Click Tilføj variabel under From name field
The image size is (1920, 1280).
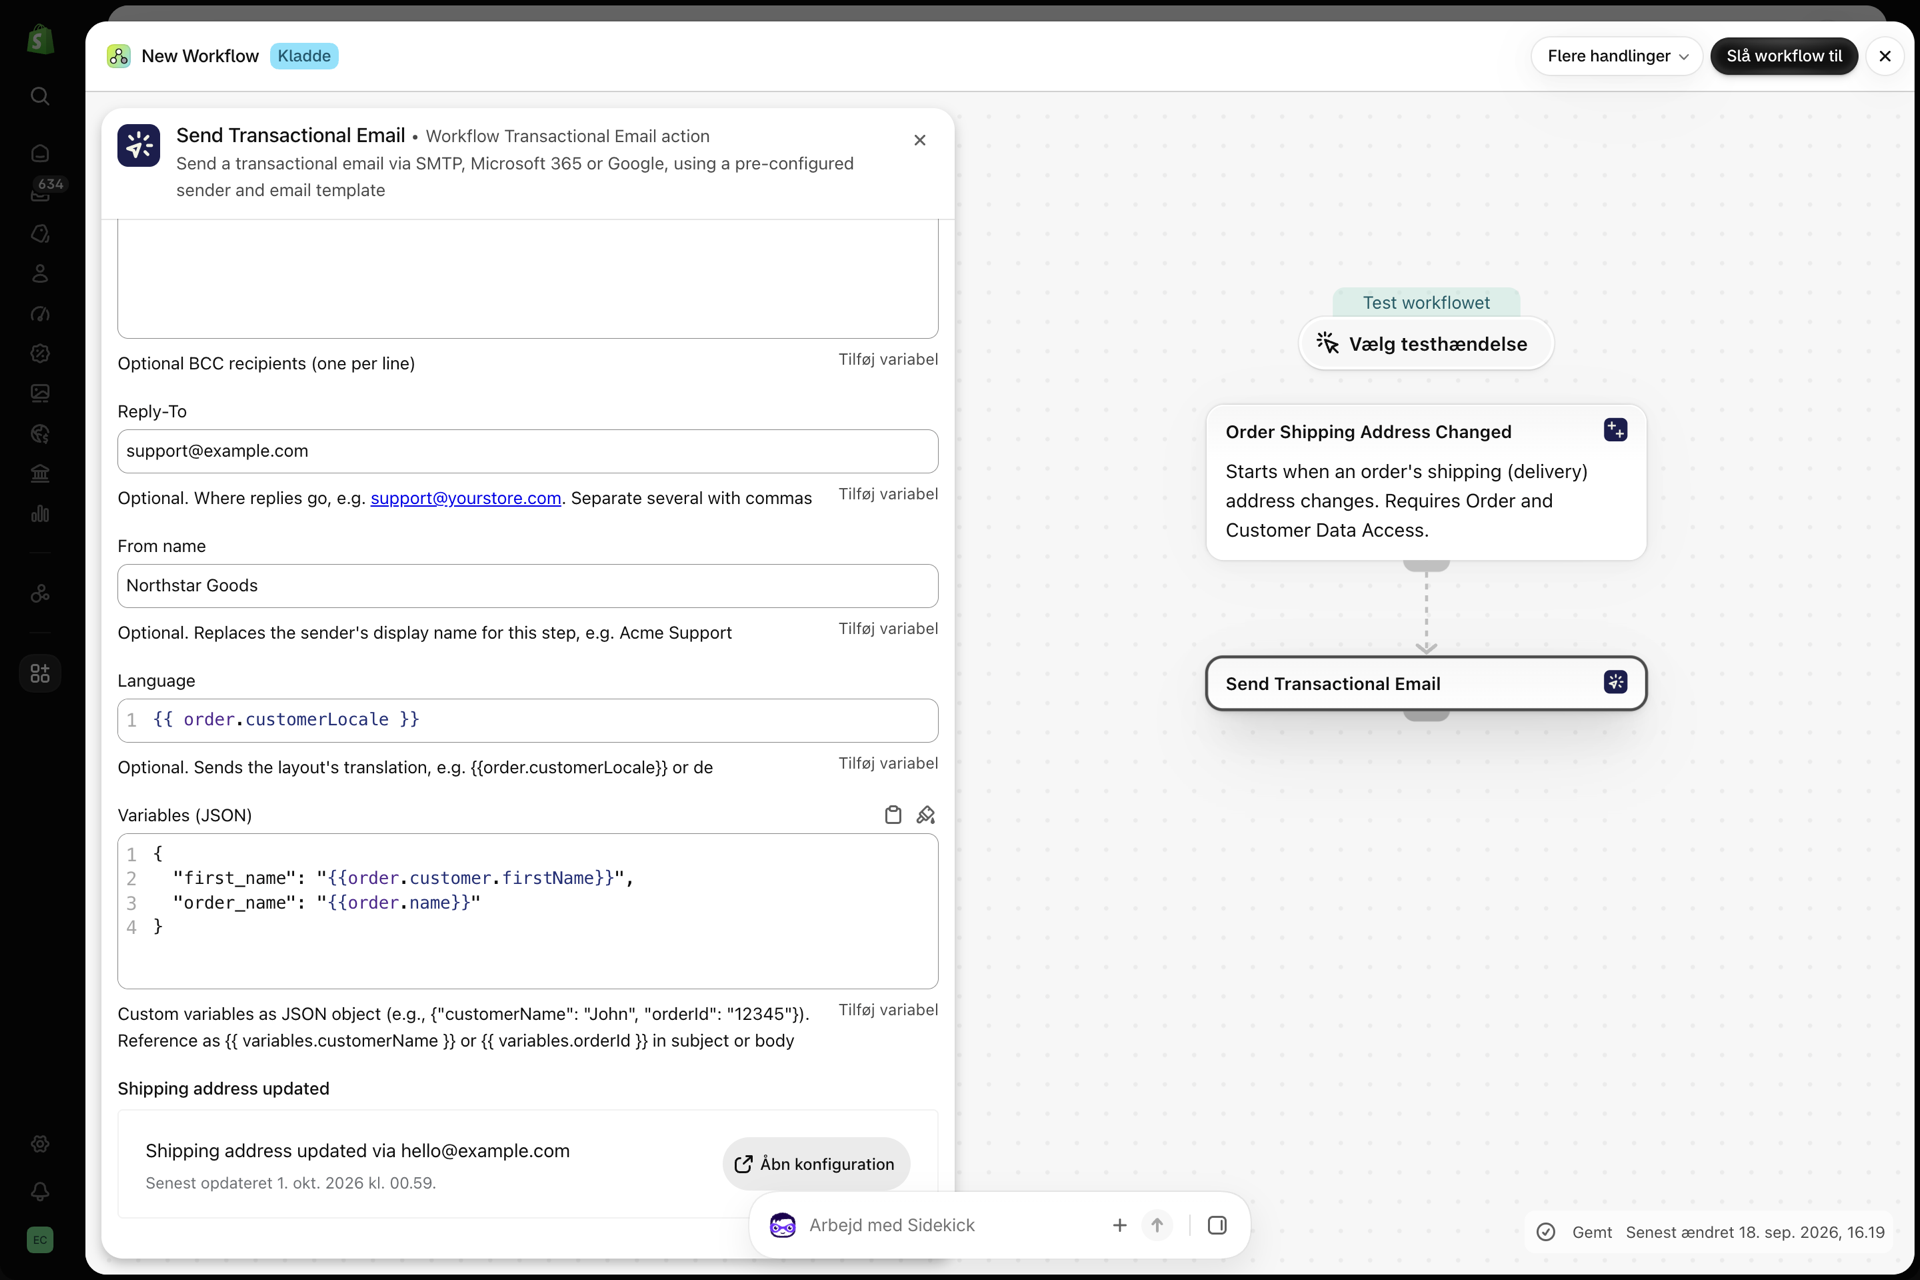pos(888,629)
